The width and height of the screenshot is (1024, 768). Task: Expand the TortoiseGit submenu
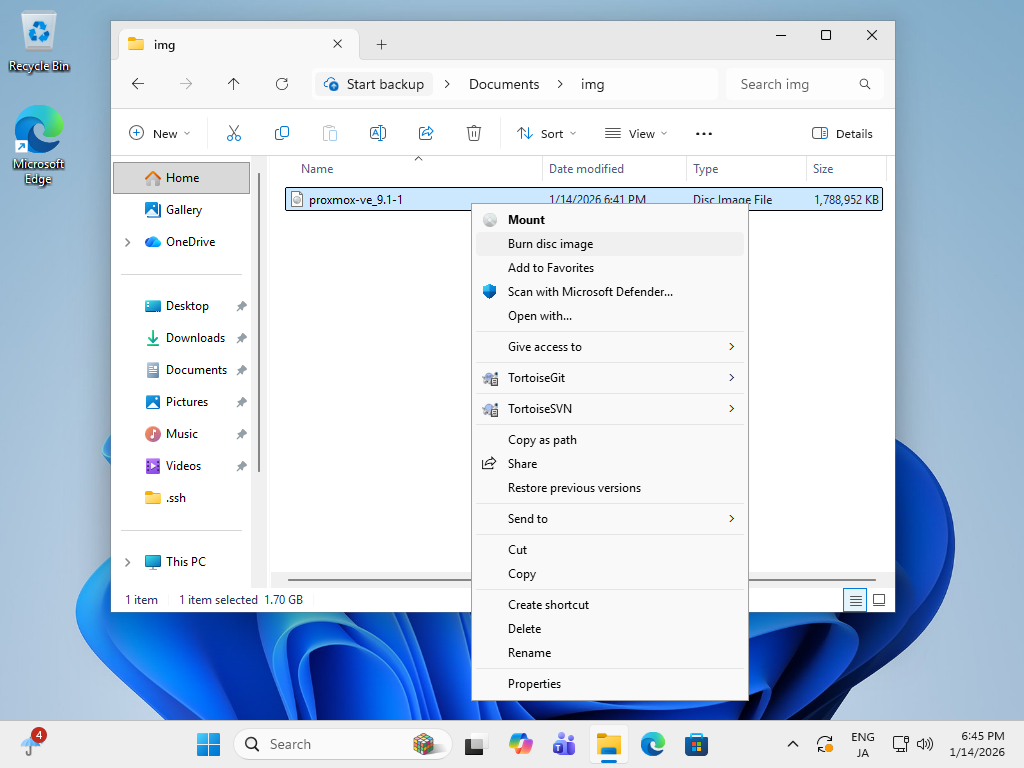point(610,378)
